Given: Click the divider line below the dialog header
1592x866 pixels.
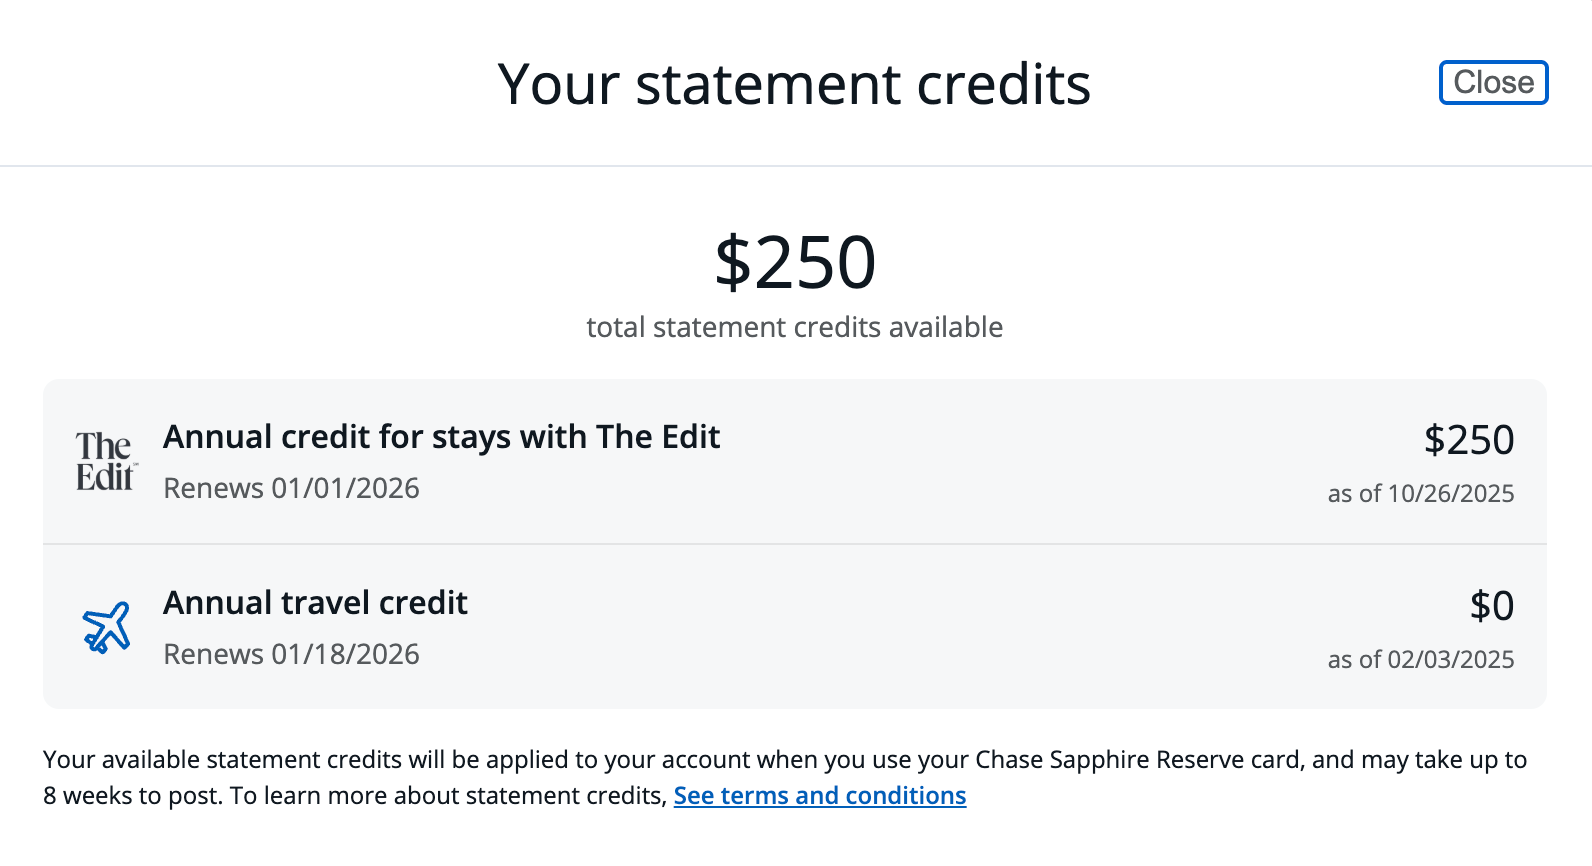Looking at the screenshot, I should tap(796, 166).
